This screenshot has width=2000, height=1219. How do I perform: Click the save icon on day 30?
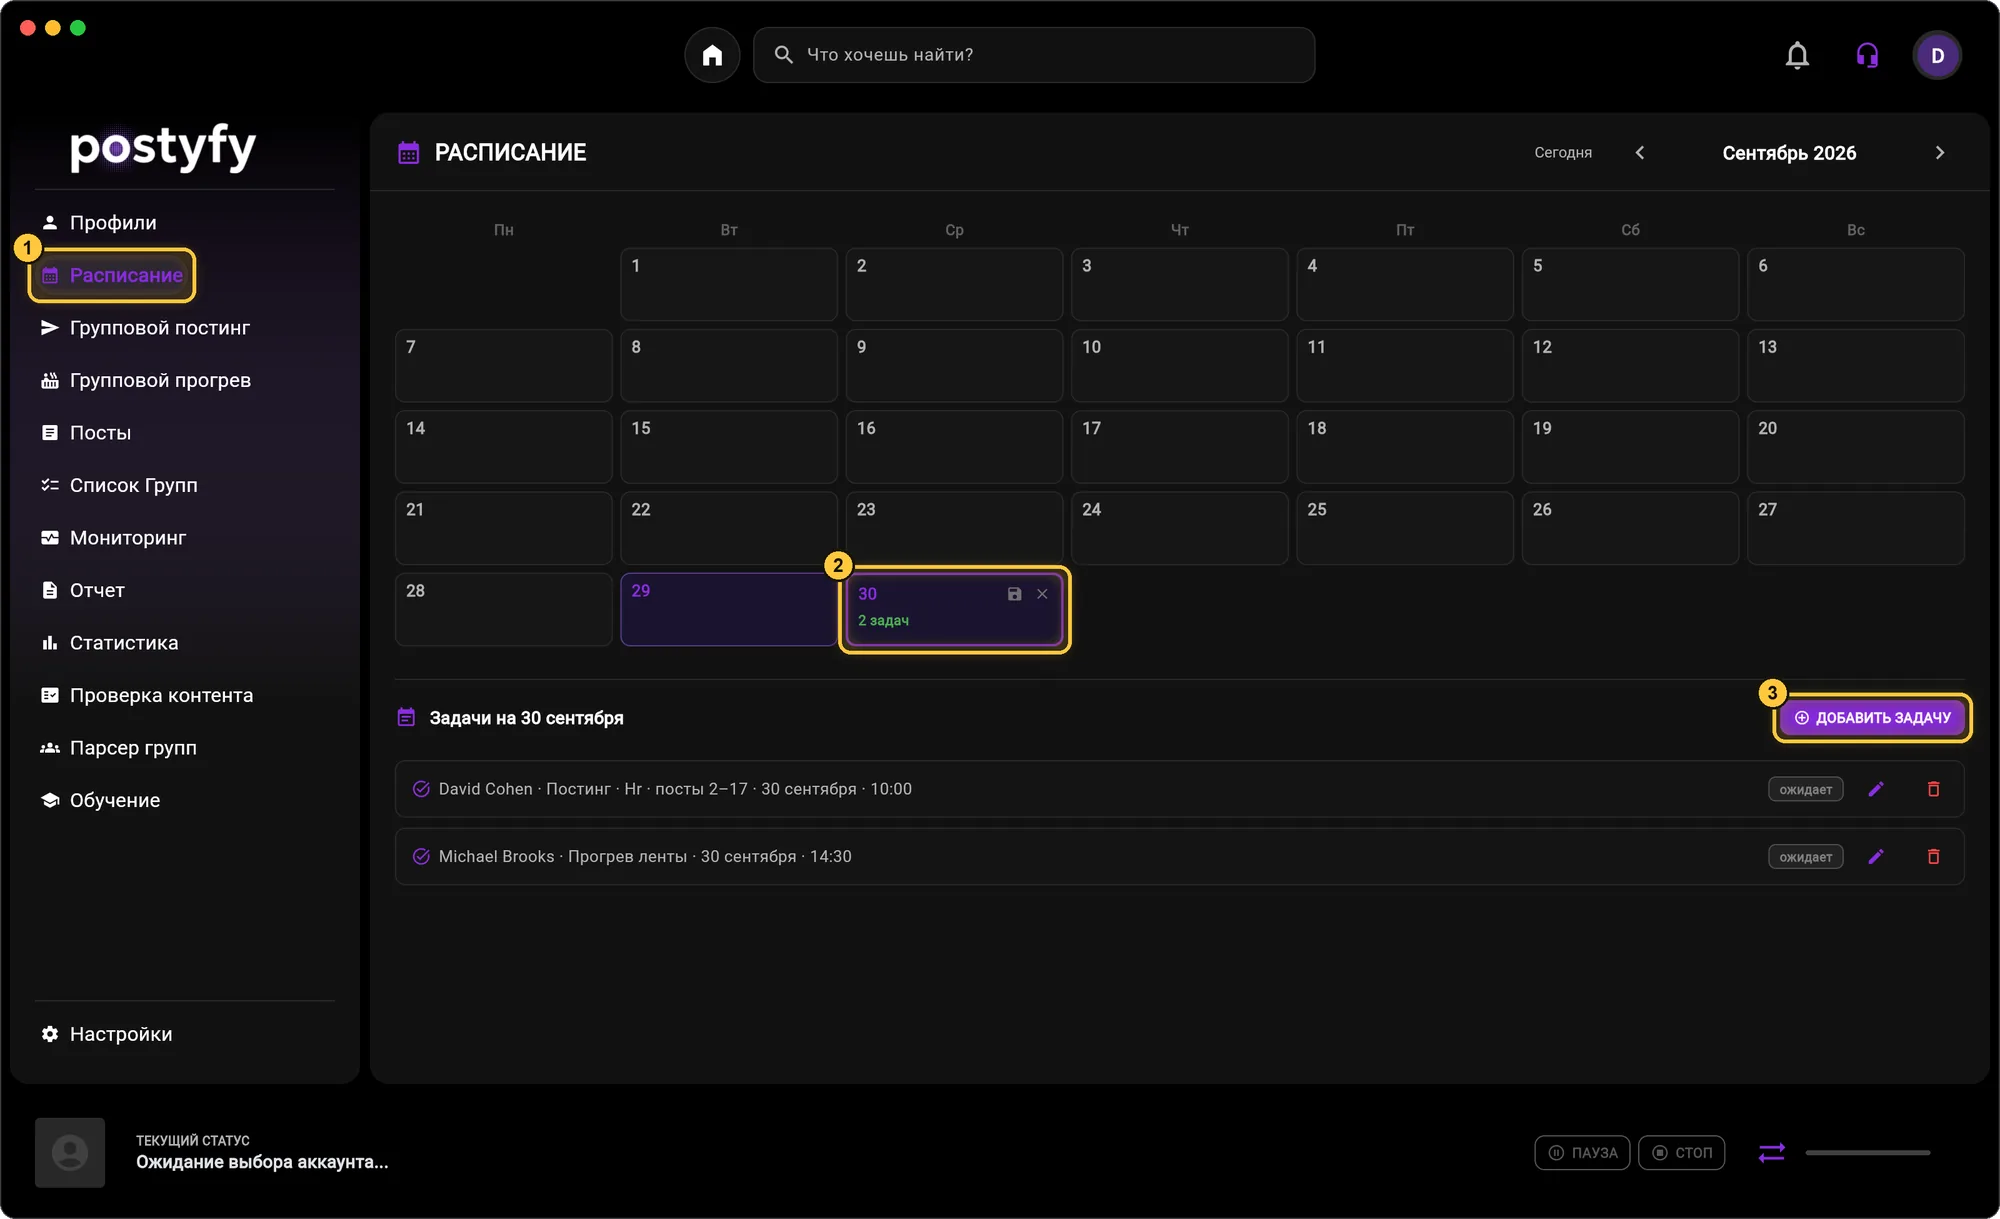pyautogui.click(x=1014, y=594)
